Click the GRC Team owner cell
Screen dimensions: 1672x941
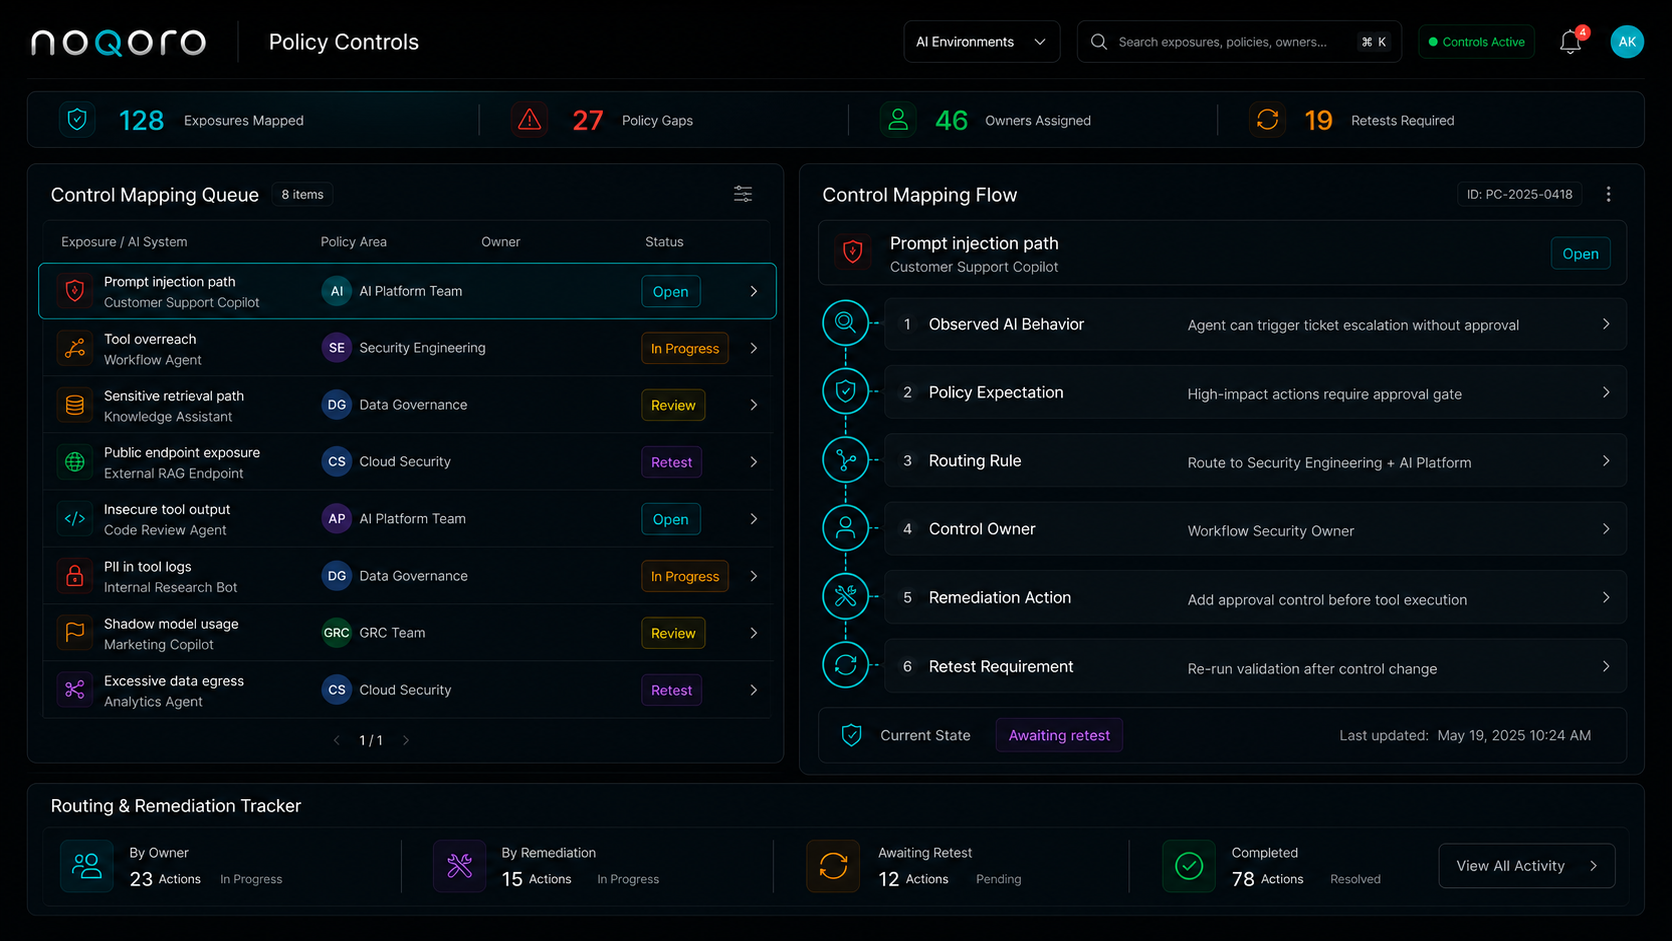(374, 633)
